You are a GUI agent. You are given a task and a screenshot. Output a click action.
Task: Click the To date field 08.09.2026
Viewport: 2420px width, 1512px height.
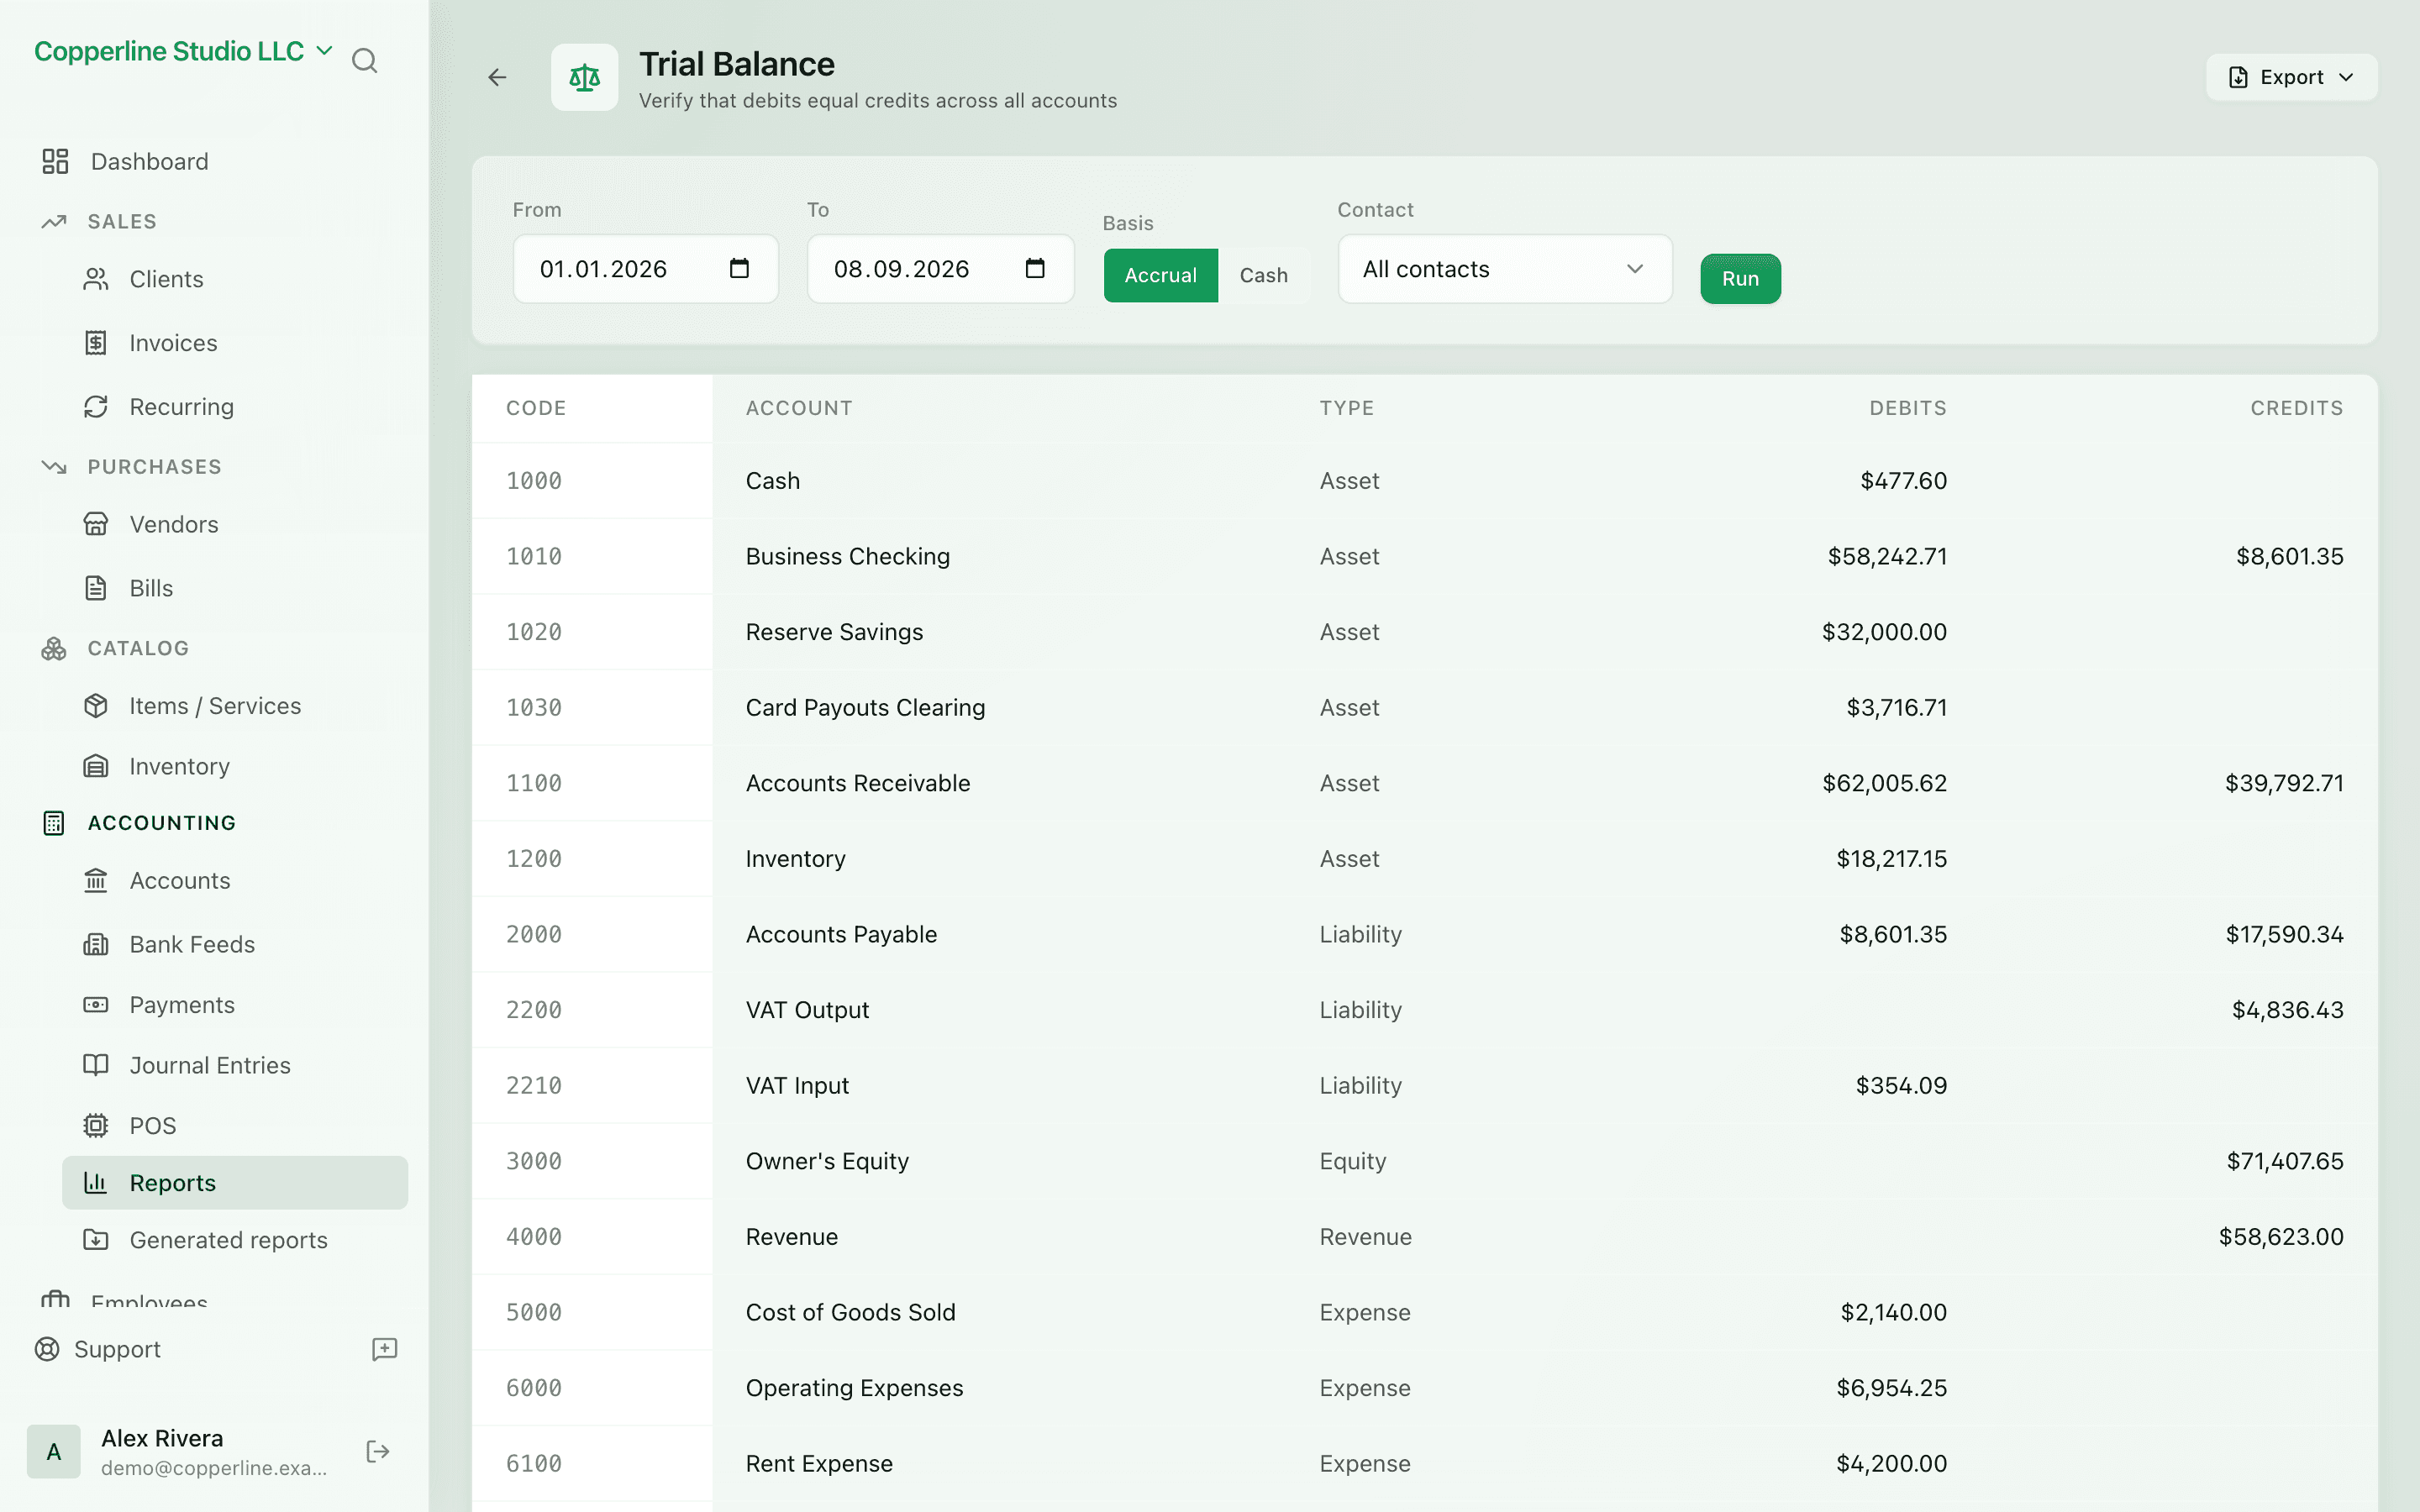[941, 269]
